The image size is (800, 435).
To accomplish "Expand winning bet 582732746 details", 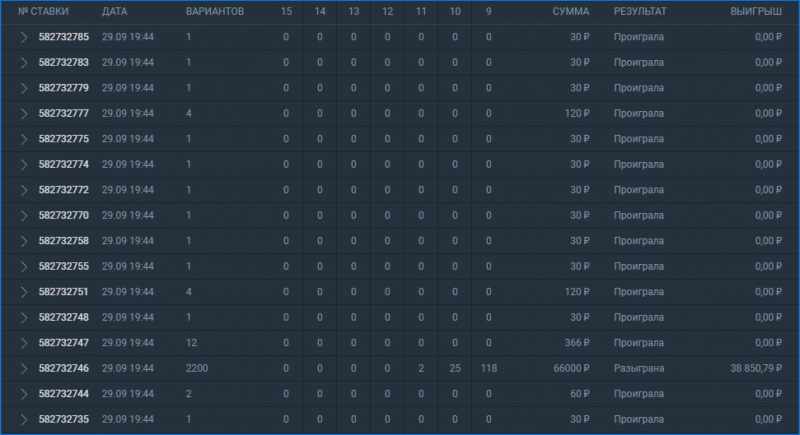I will pos(23,369).
